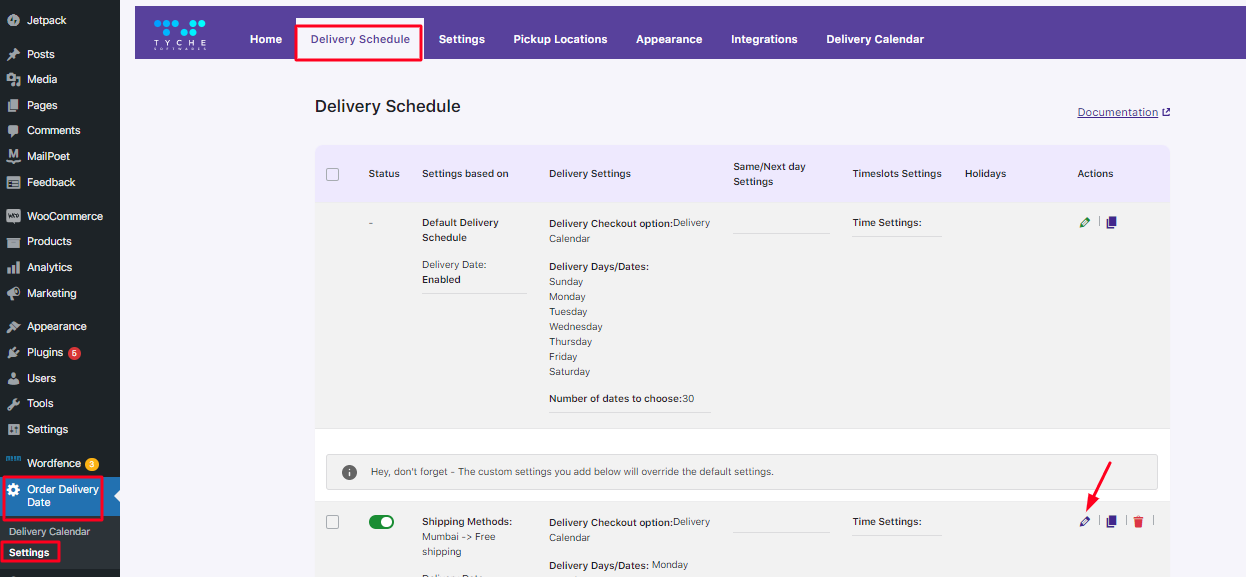The image size is (1246, 577).
Task: Check the Mumbai Free shipping row checkbox
Action: click(333, 522)
